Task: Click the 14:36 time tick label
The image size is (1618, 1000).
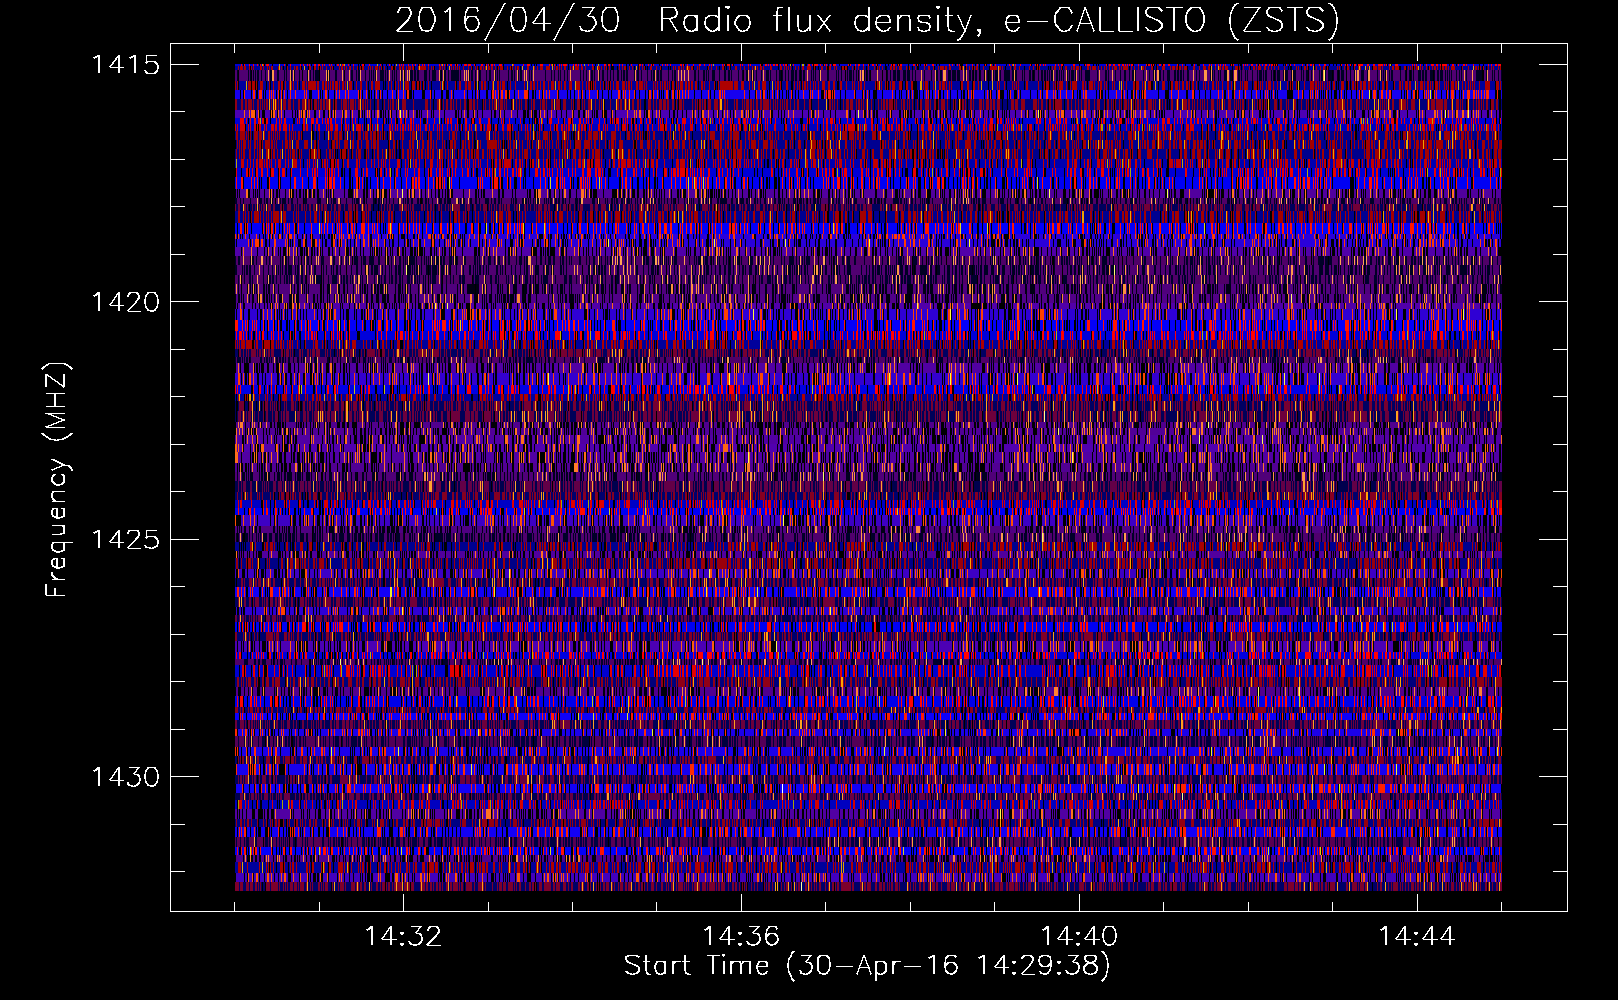Action: [x=741, y=937]
